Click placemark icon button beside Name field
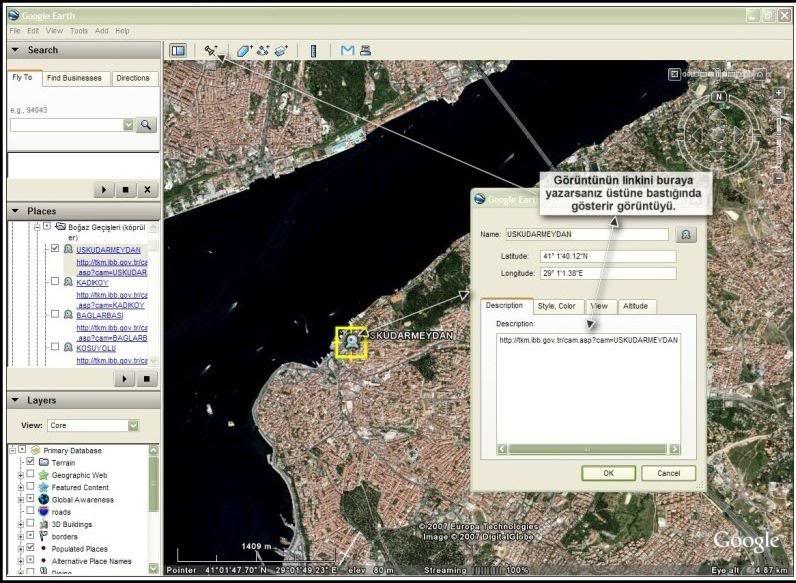 (686, 234)
